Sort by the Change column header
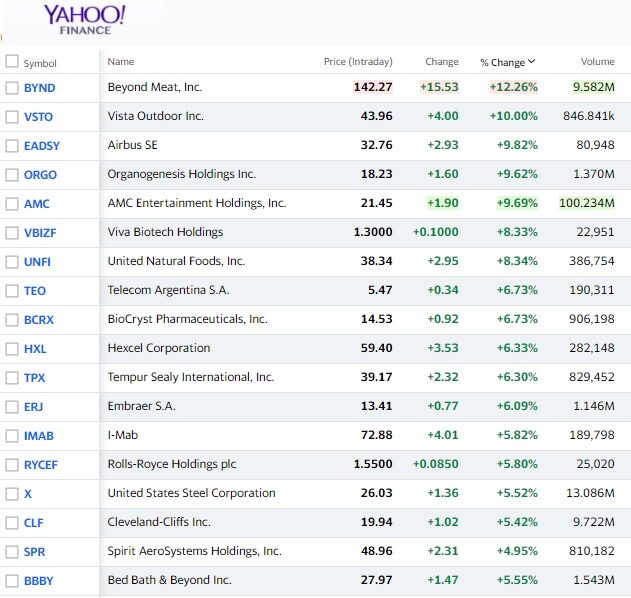The image size is (631, 598). coord(442,62)
